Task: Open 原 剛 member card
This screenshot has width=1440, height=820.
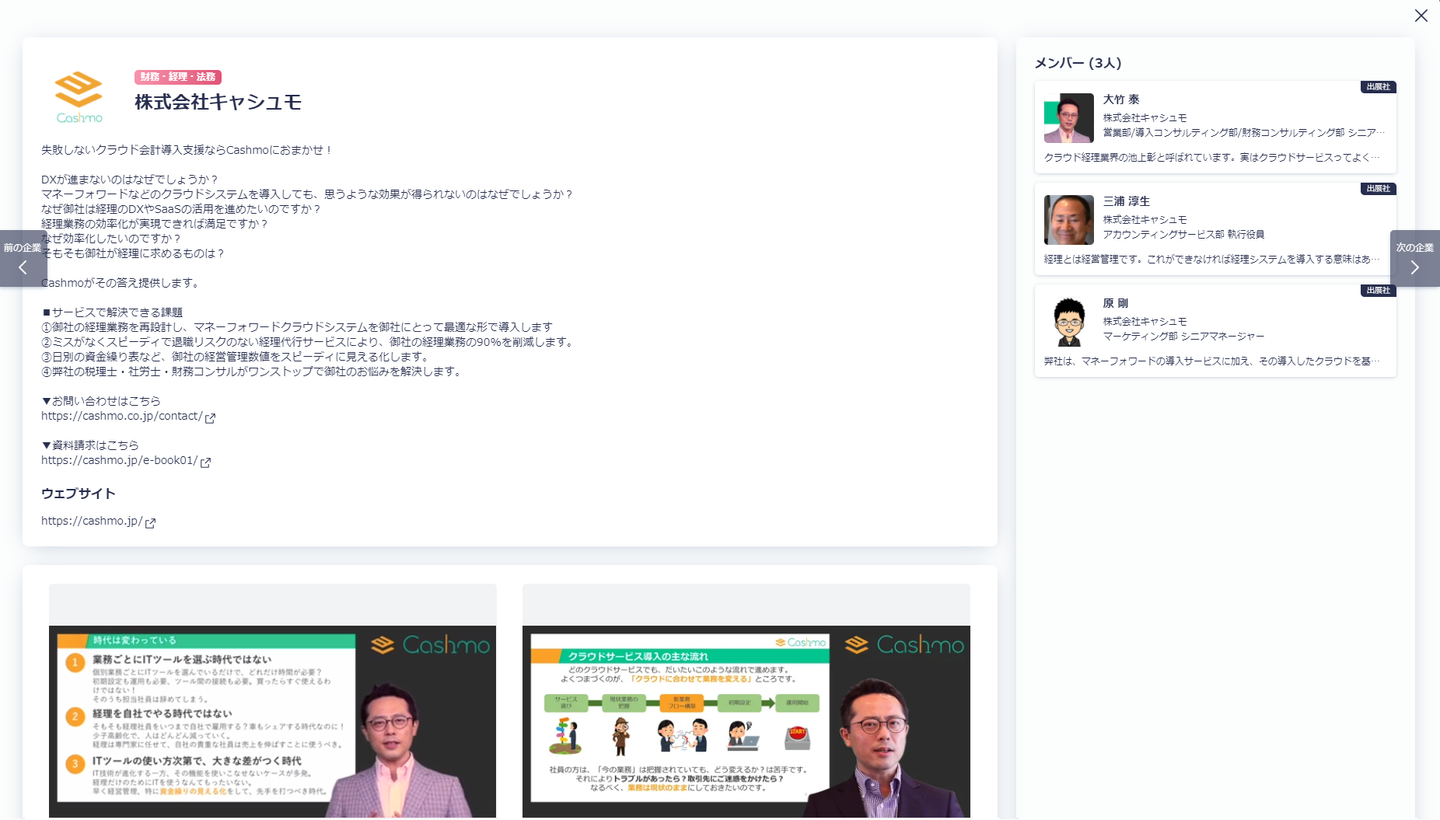Action: point(1215,331)
